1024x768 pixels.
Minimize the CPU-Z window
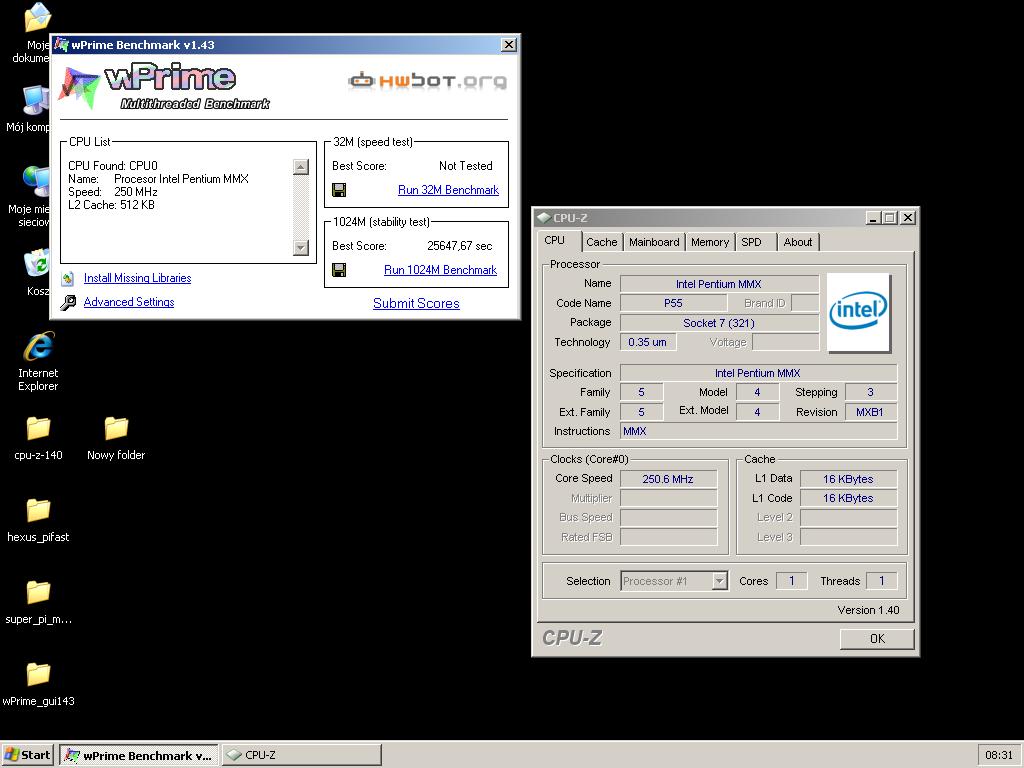pos(872,217)
